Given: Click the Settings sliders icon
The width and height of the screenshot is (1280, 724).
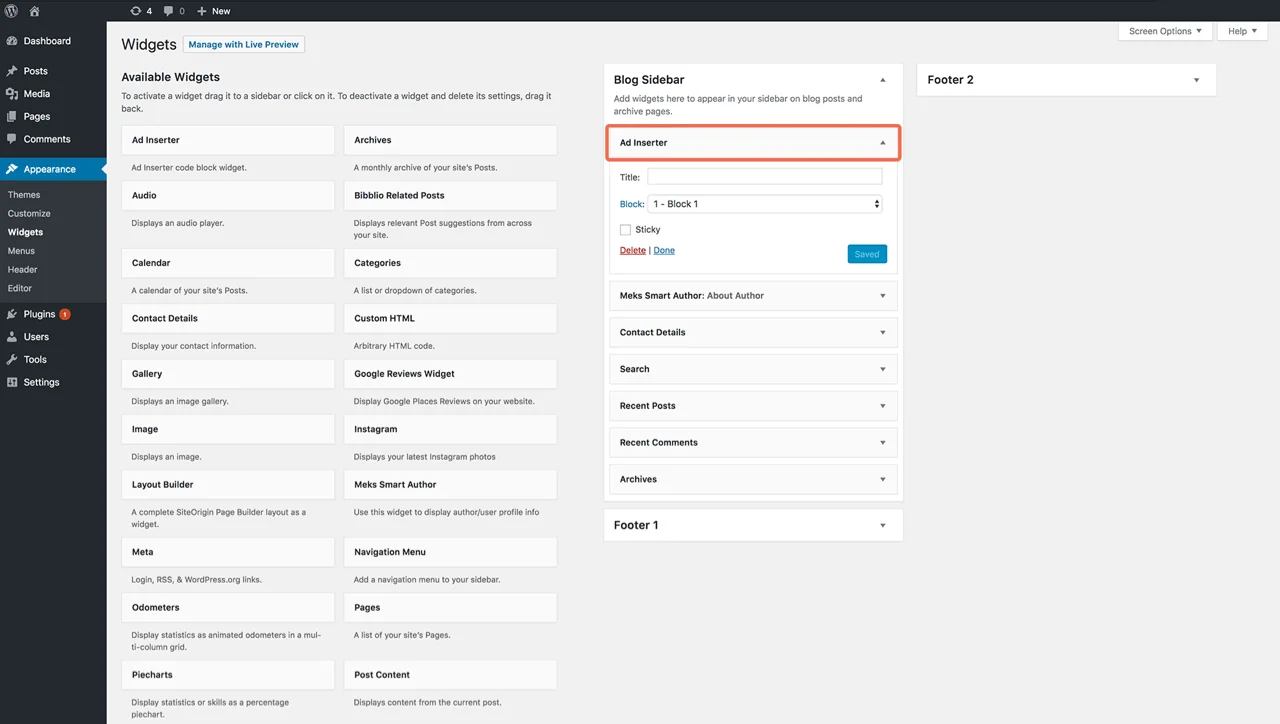Looking at the screenshot, I should [x=12, y=382].
